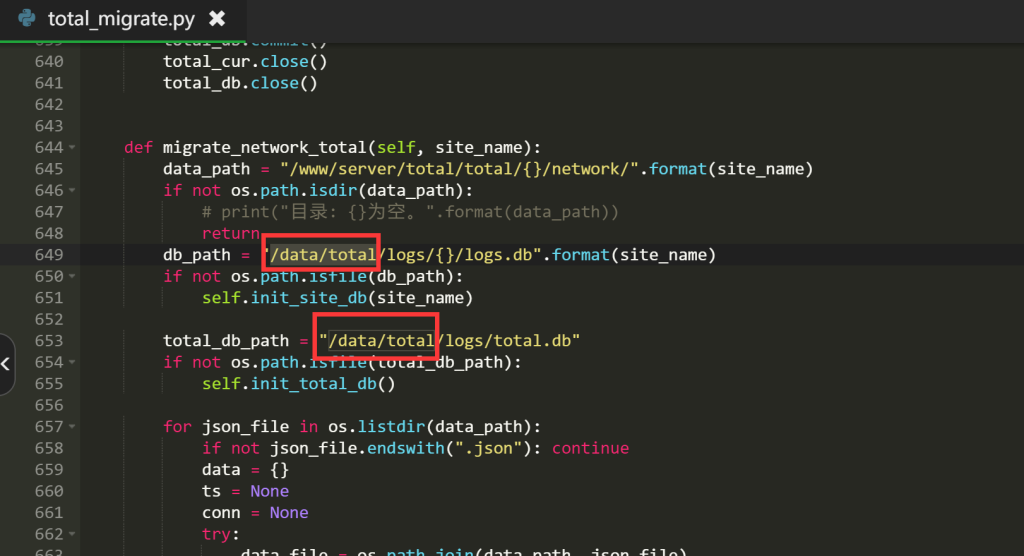Place cursor on /data/total in total_db_path line

[378, 341]
